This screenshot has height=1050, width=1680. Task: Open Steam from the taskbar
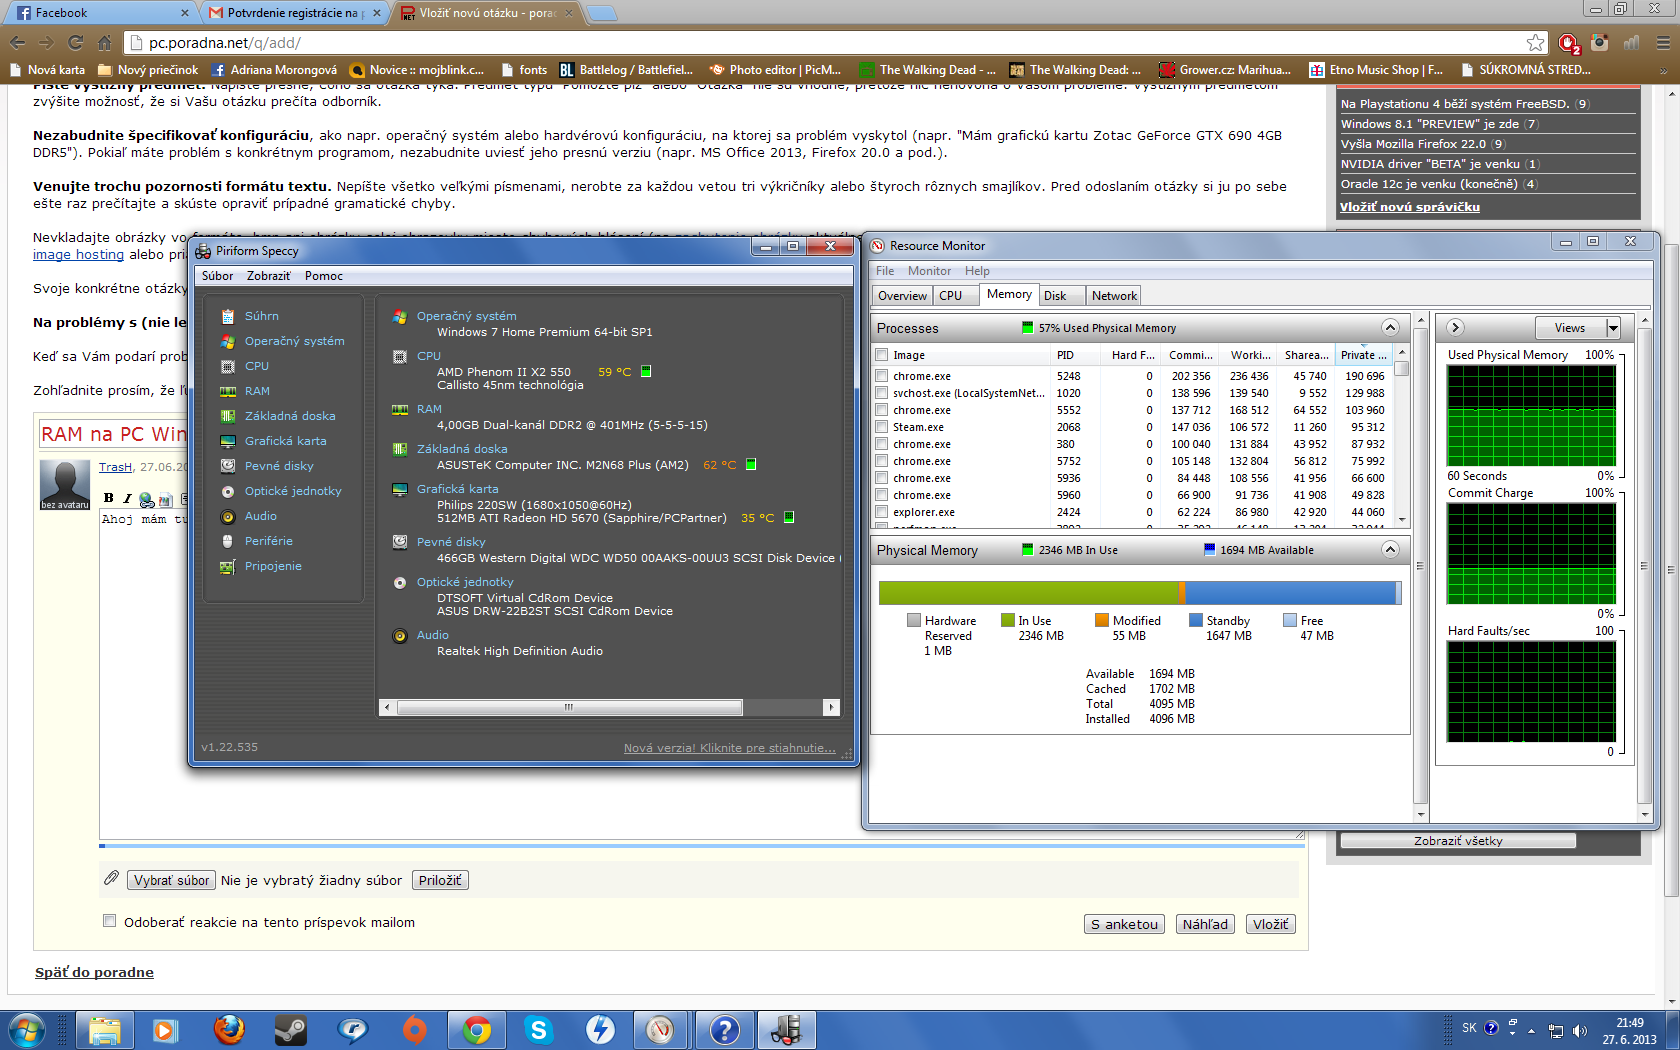pos(291,1029)
